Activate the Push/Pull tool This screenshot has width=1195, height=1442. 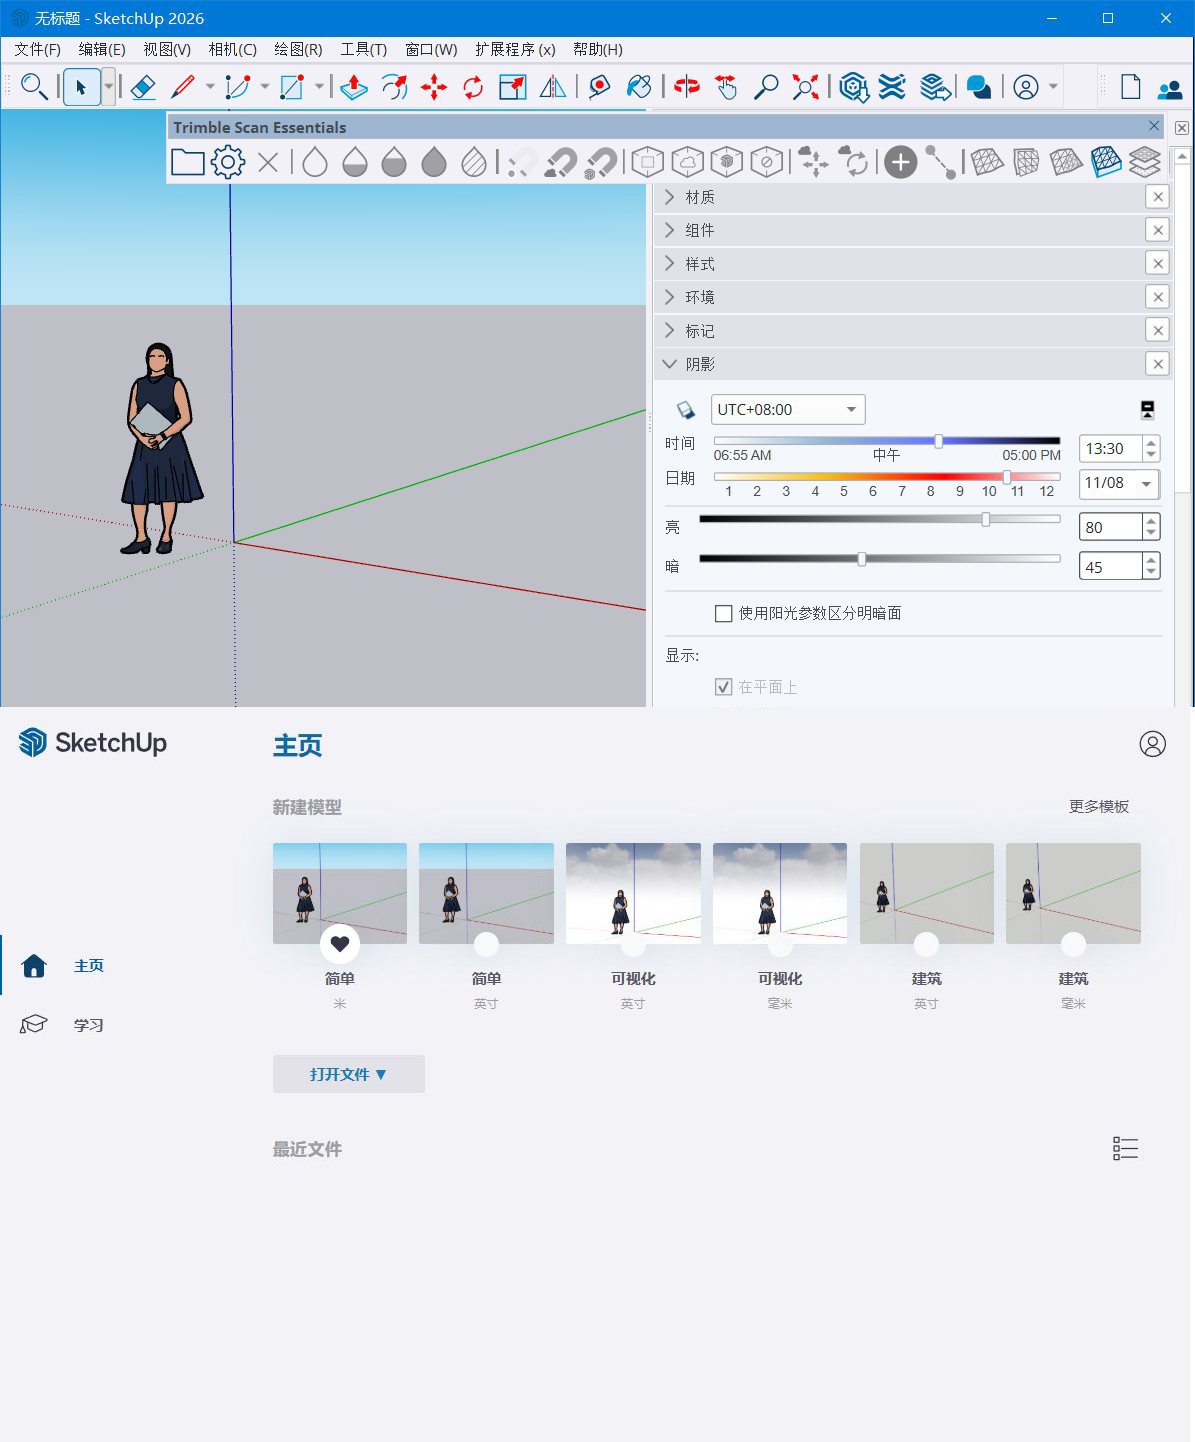(x=353, y=87)
